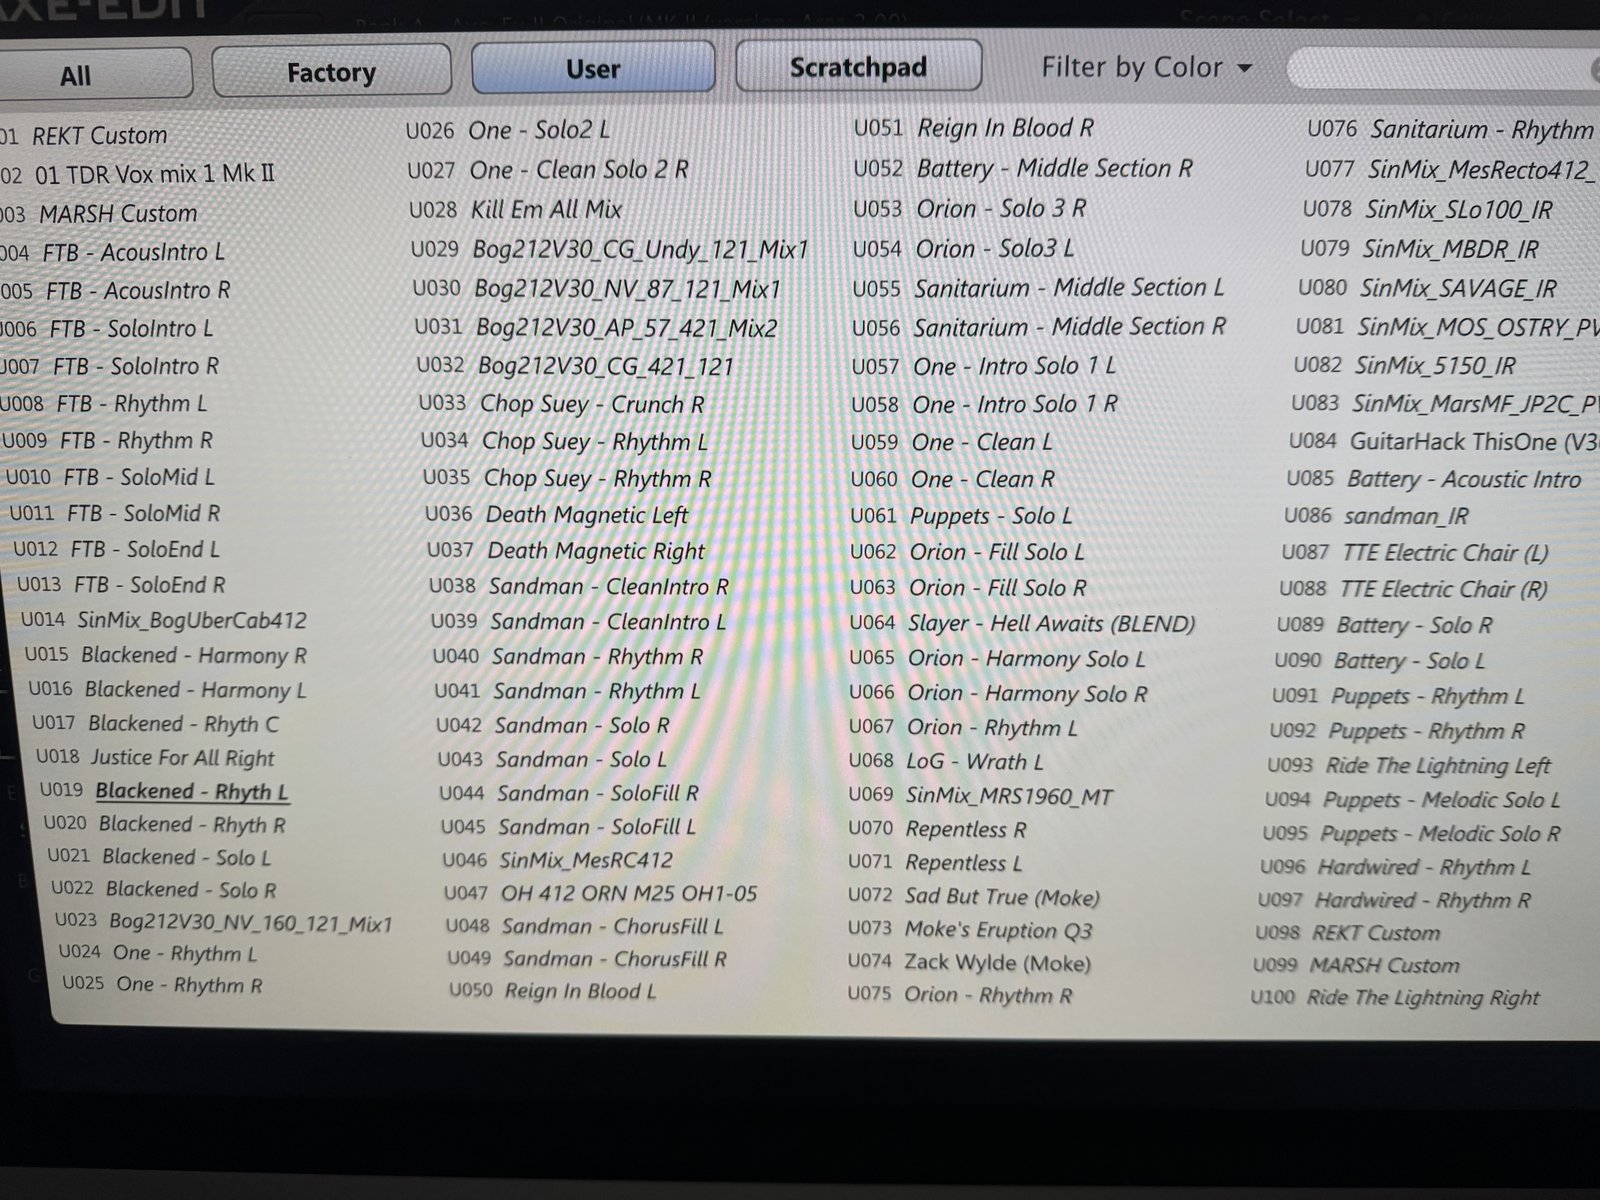
Task: Choose U098 REKT Custom
Action: coord(1348,933)
